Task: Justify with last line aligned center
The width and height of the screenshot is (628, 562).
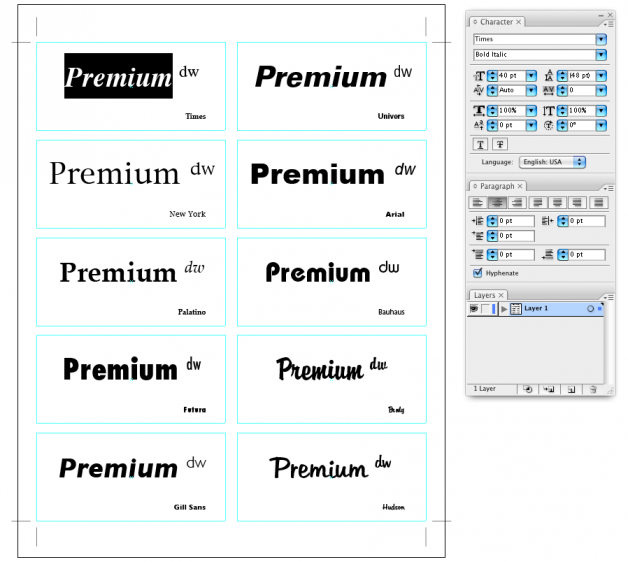Action: tap(558, 202)
